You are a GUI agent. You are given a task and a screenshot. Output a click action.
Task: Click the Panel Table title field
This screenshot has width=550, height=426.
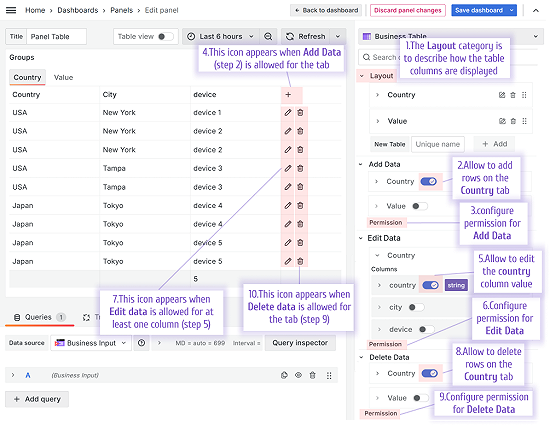(x=56, y=36)
